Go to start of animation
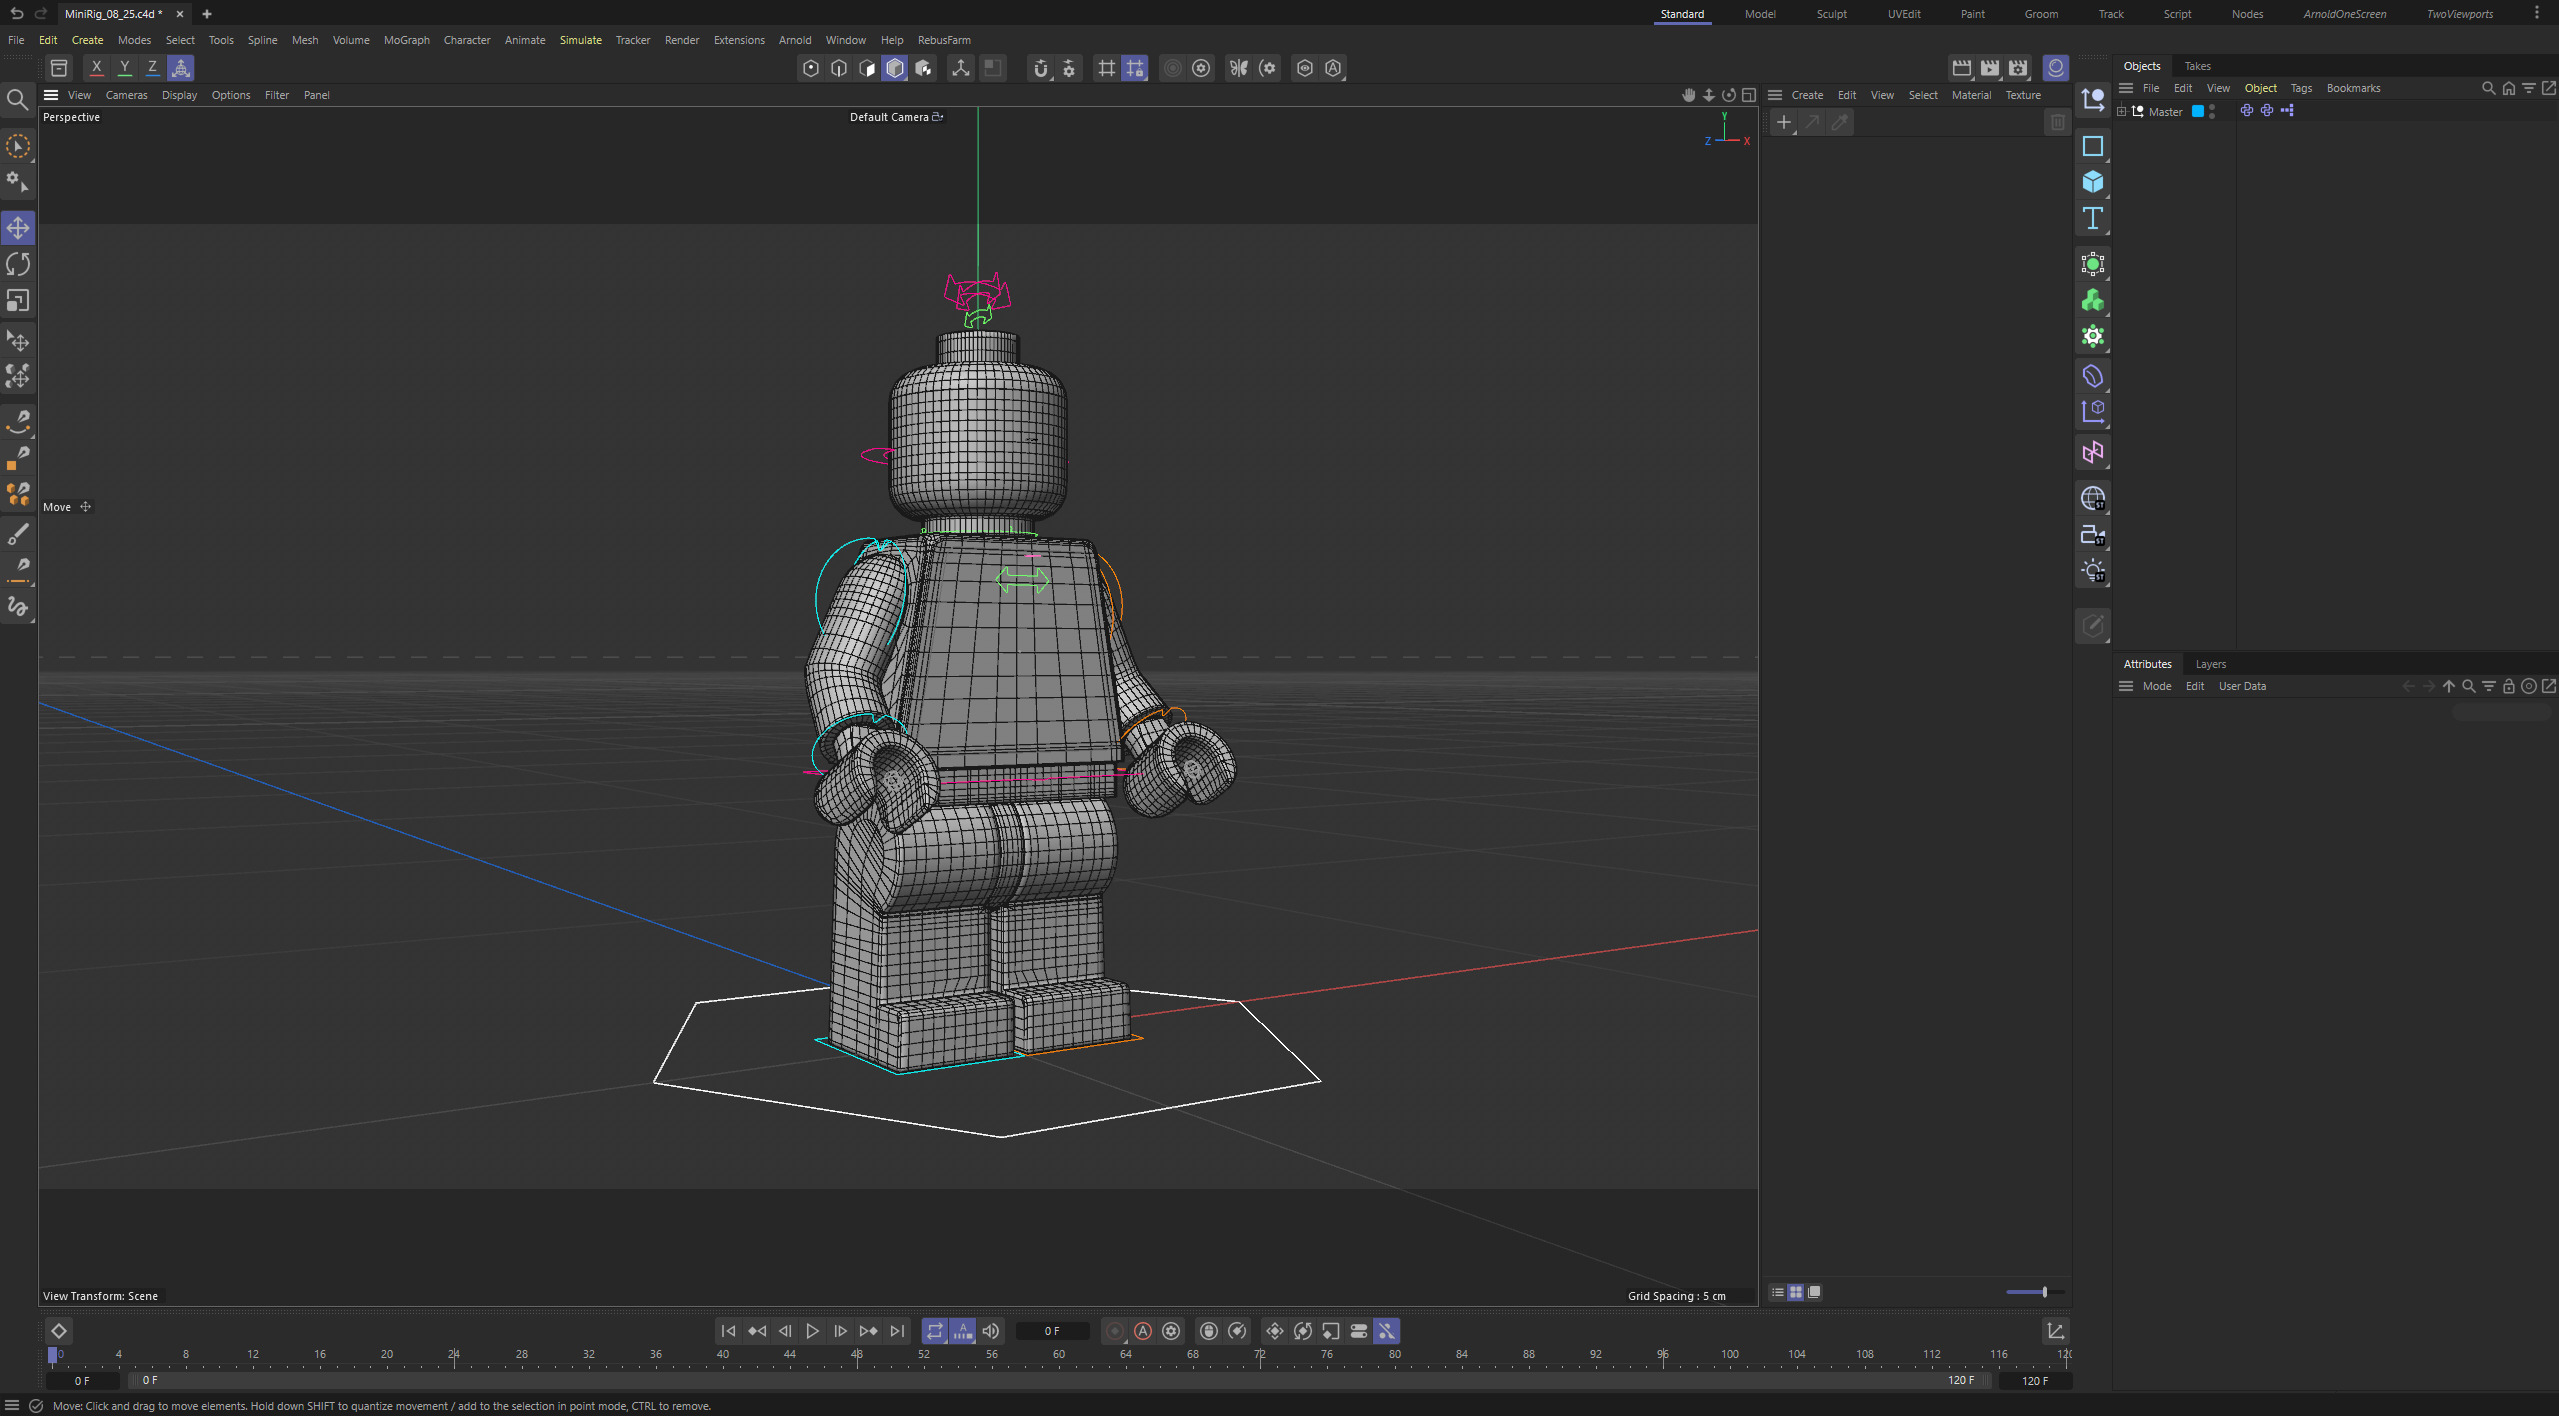Screen dimensions: 2559x1416 tap(729, 1331)
